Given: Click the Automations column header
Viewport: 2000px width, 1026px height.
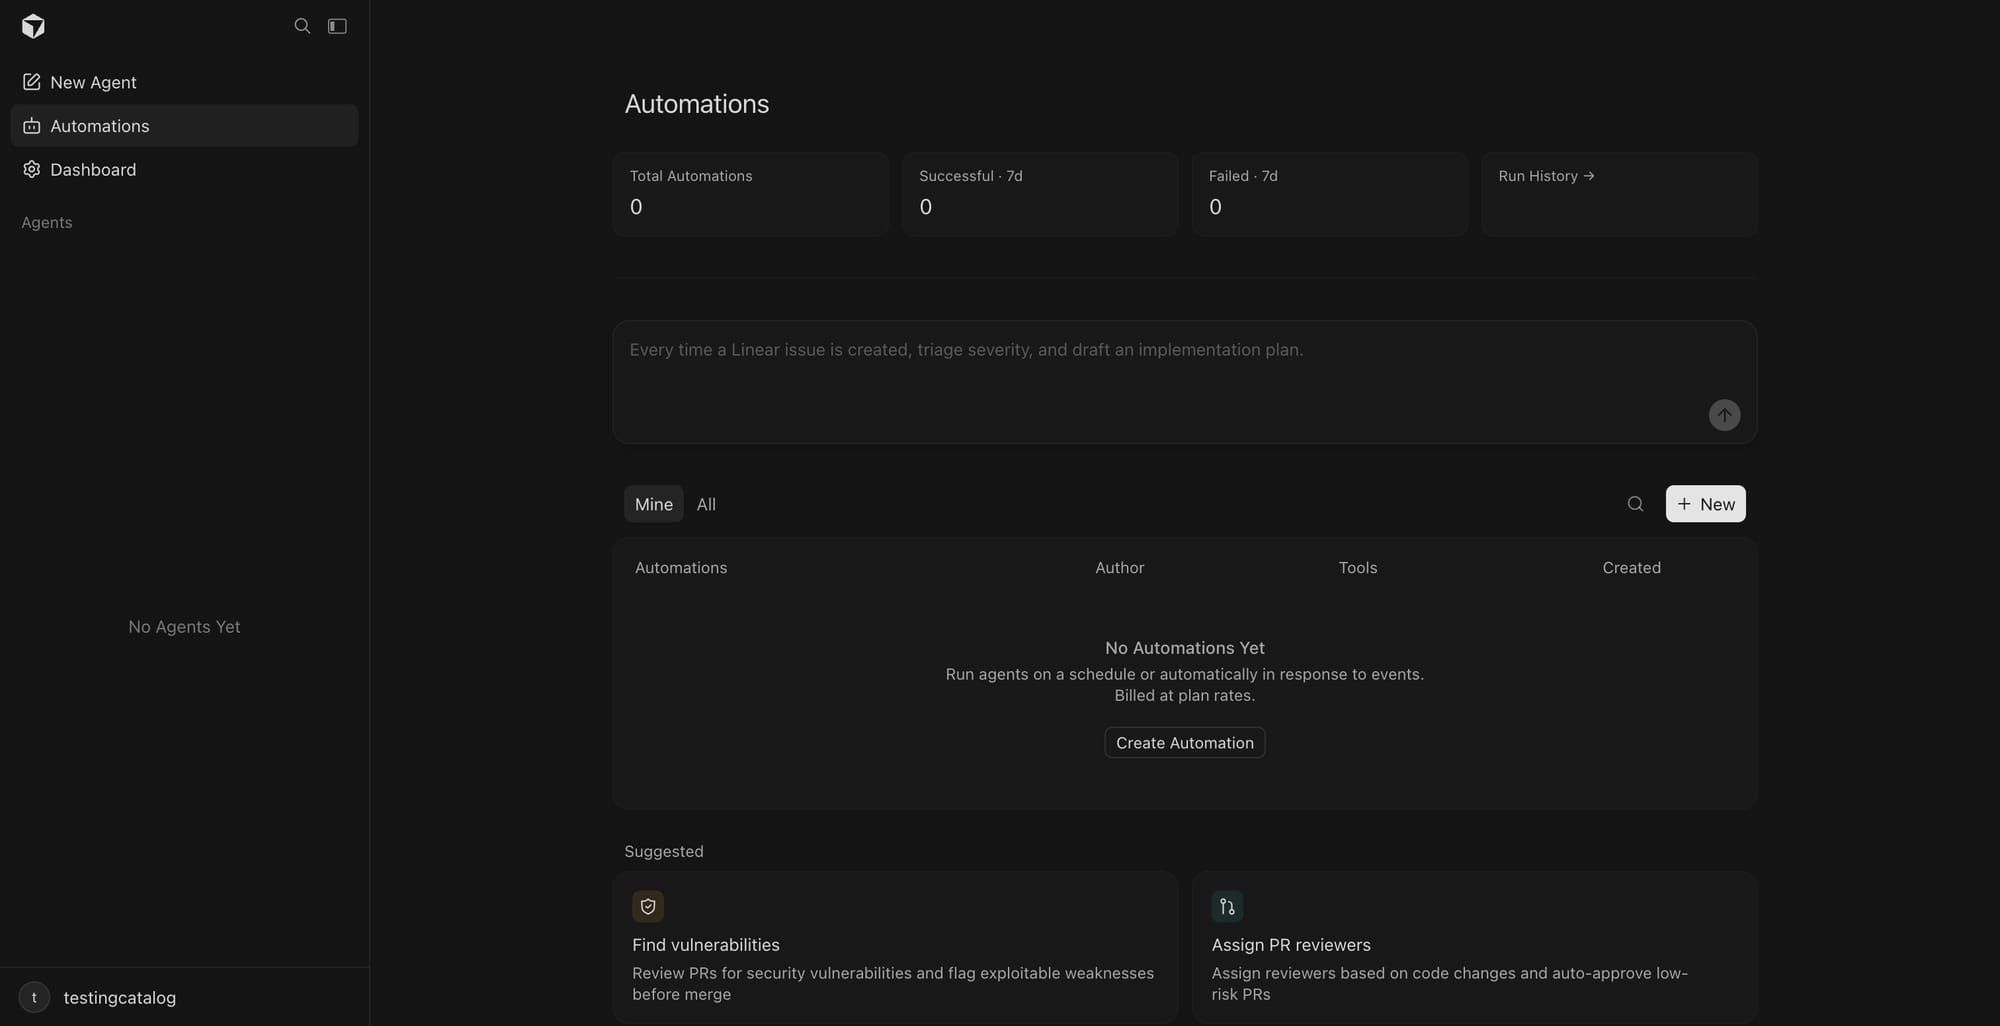Looking at the screenshot, I should (681, 568).
